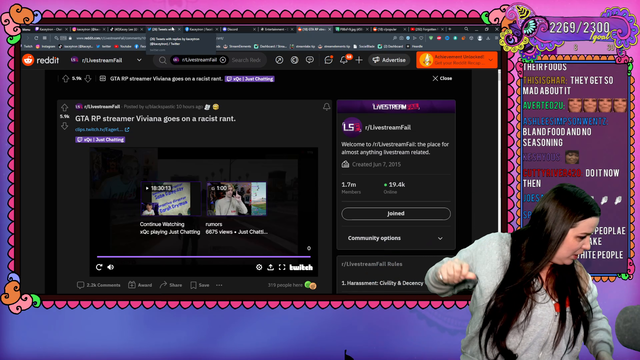This screenshot has height=360, width=640.
Task: Upvote from the top overlay bar
Action: 65,78
